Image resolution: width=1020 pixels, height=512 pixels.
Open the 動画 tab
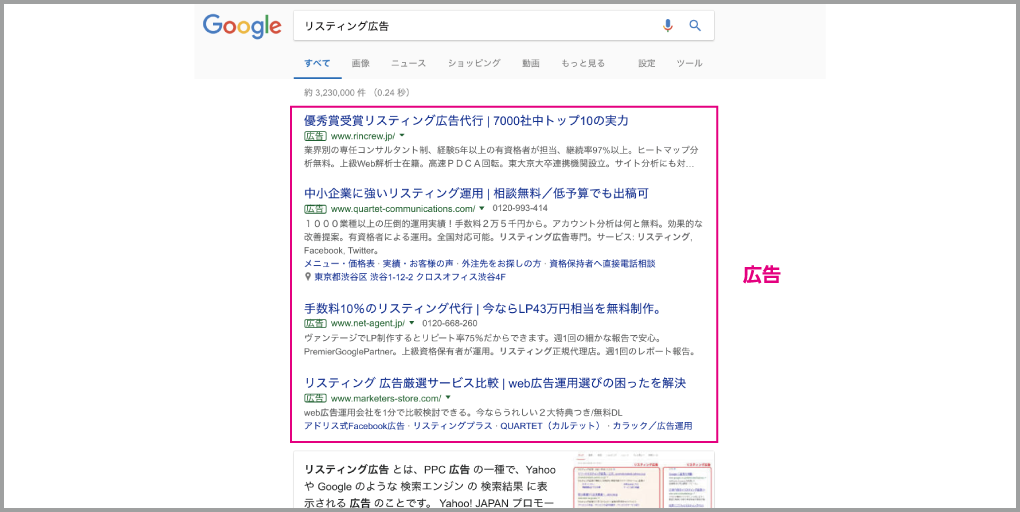(x=531, y=63)
